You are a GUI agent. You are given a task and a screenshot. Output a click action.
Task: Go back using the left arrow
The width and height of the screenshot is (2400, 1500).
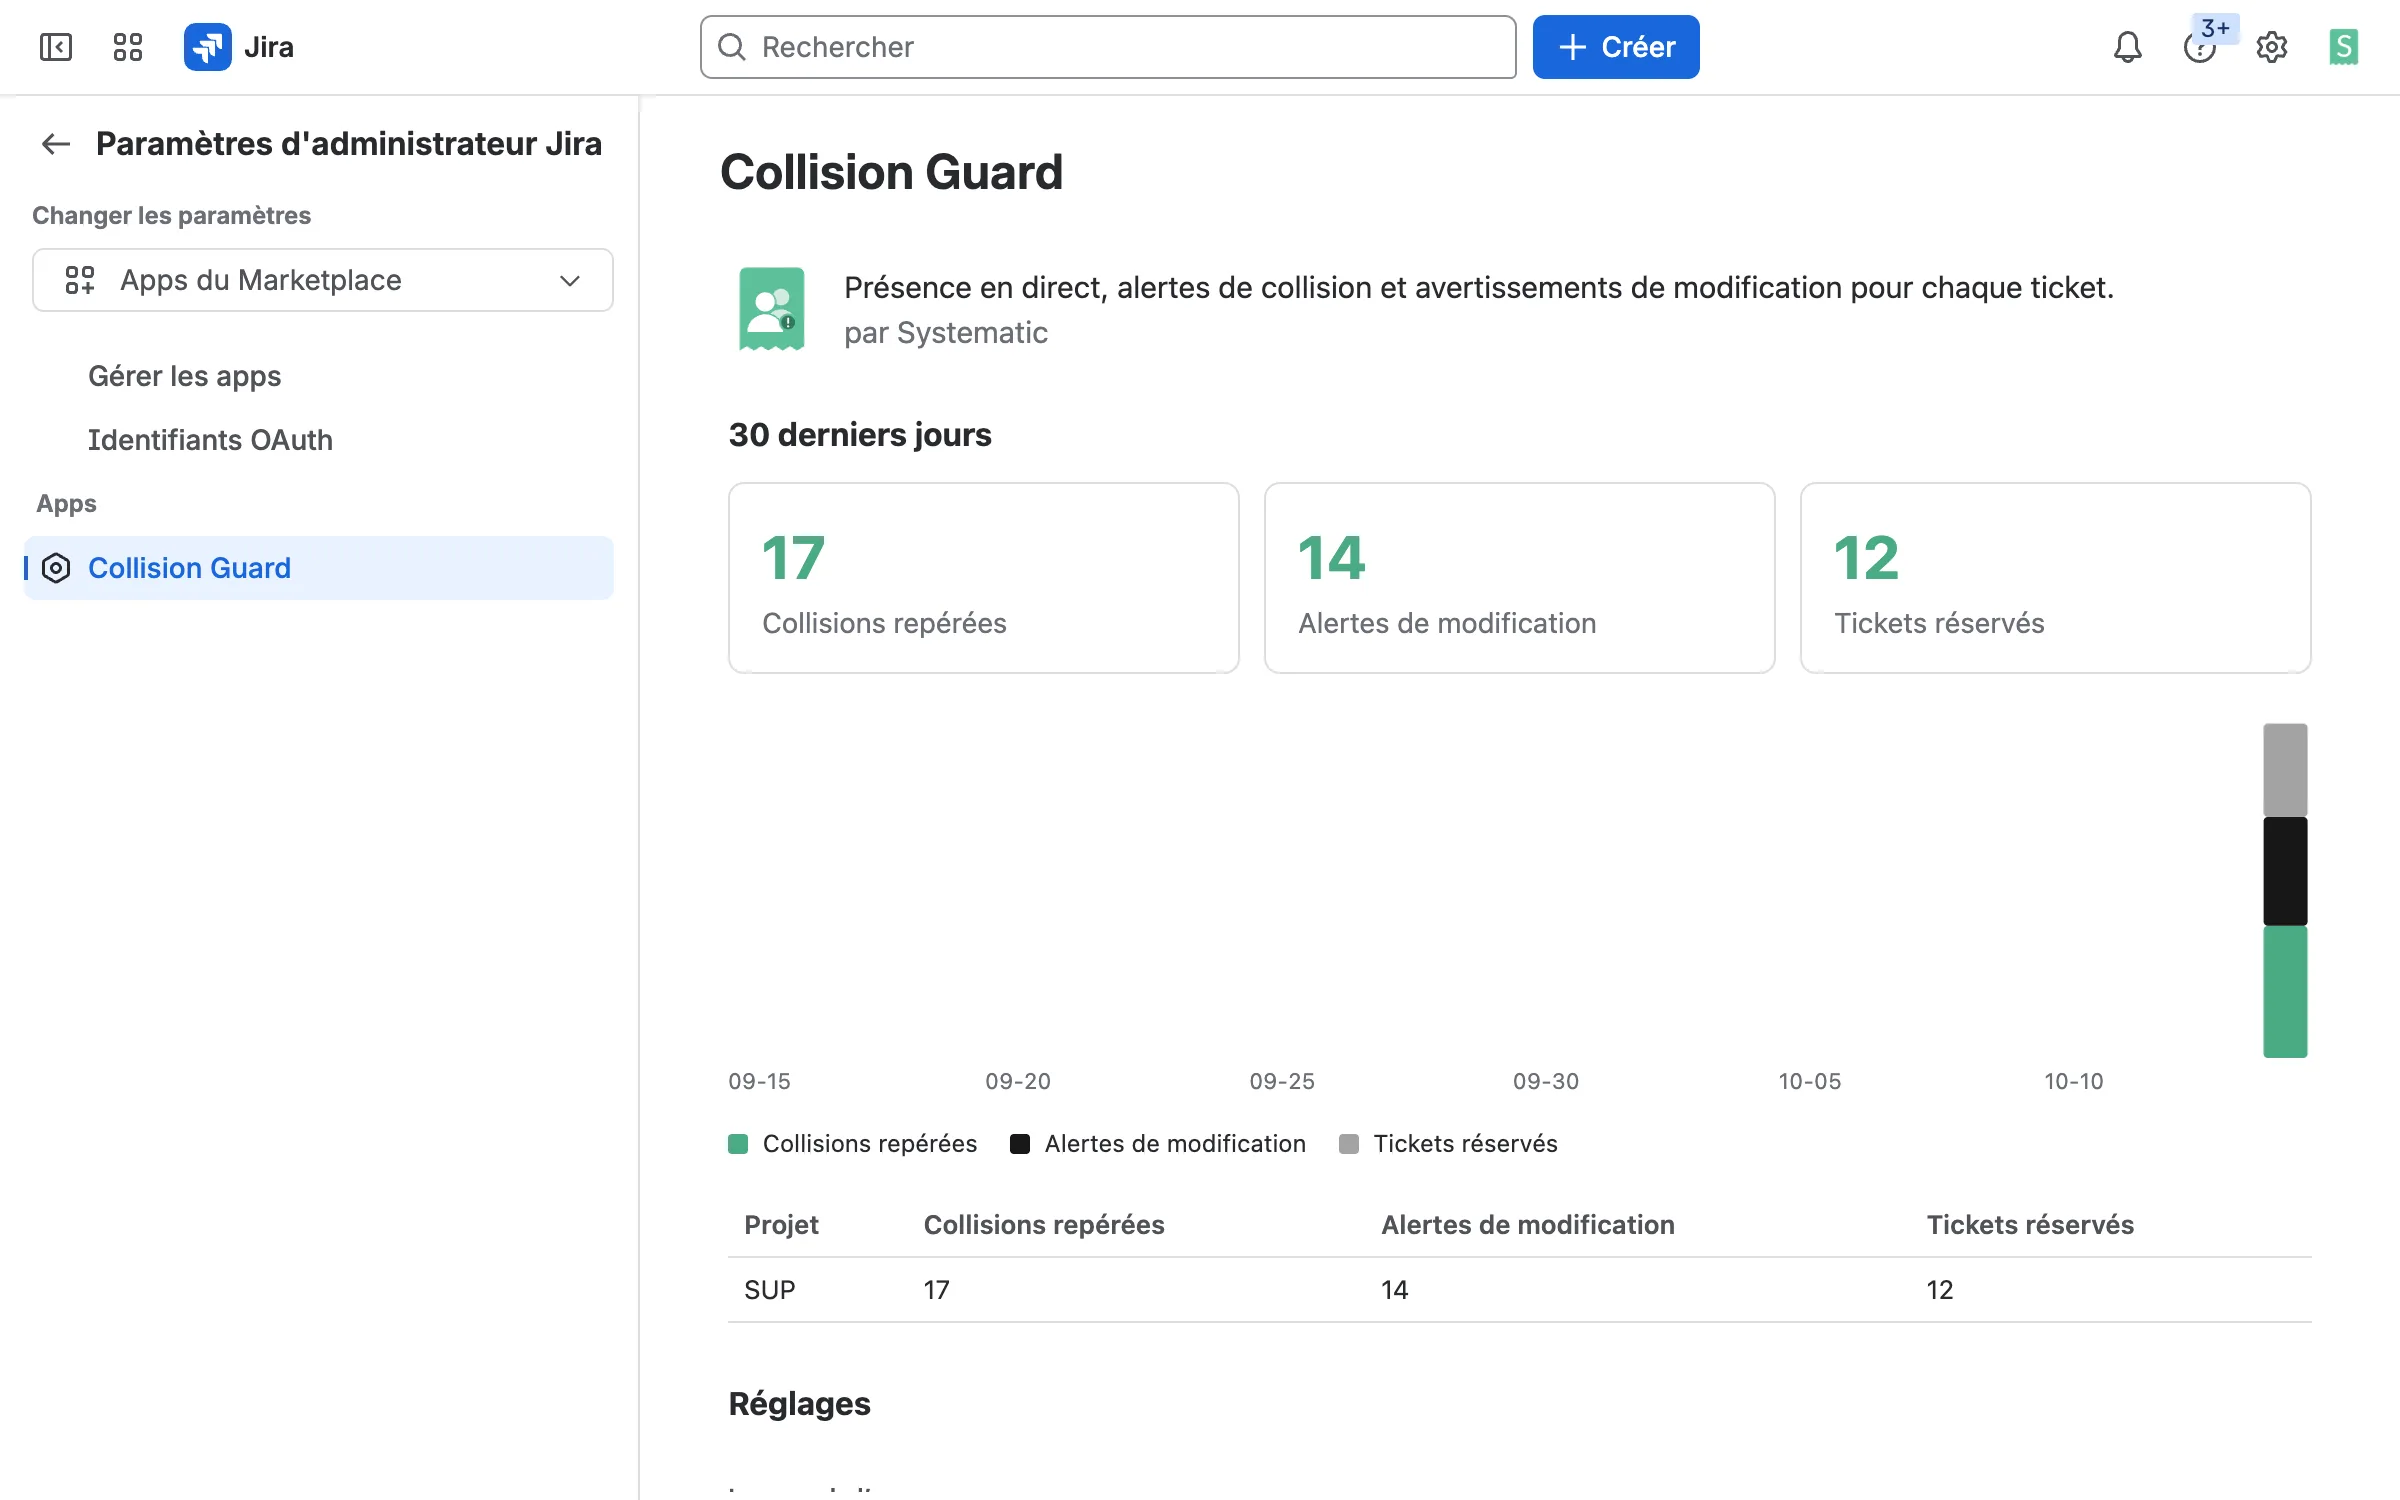tap(56, 144)
